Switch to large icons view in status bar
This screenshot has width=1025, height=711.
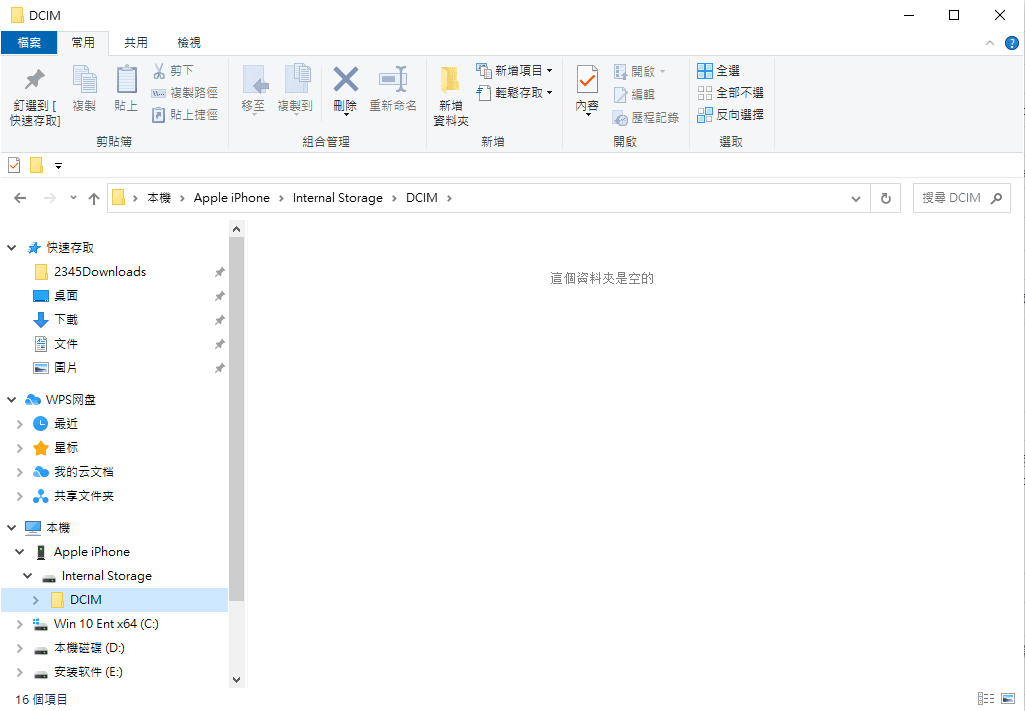(1008, 699)
